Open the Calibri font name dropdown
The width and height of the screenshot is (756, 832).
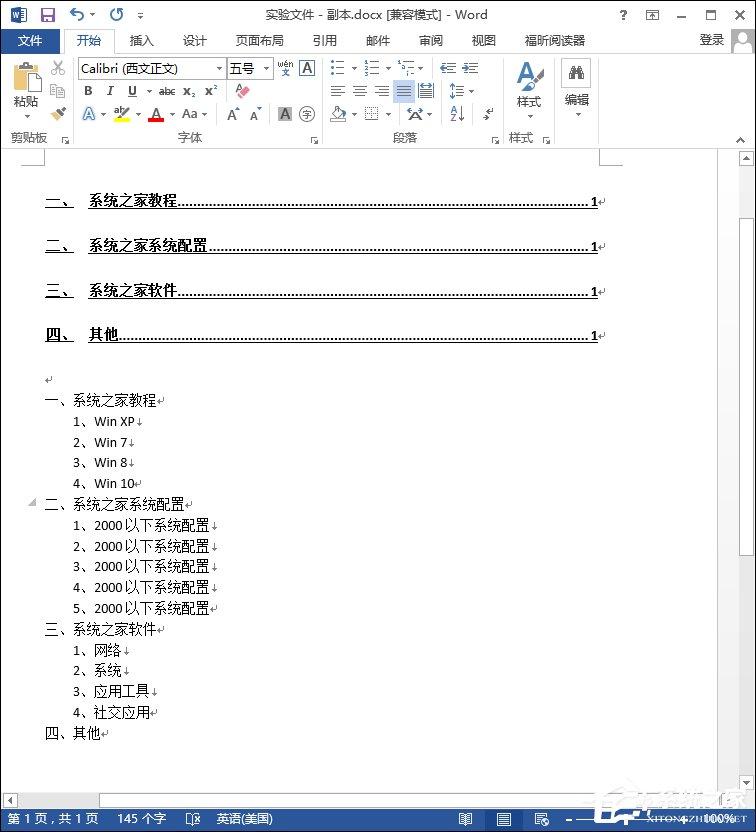(x=219, y=68)
